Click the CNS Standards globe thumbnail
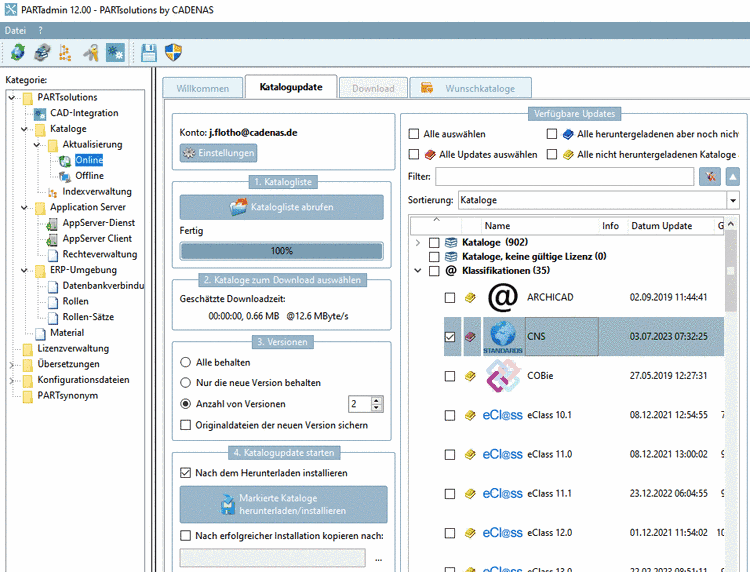This screenshot has width=750, height=572. click(503, 336)
